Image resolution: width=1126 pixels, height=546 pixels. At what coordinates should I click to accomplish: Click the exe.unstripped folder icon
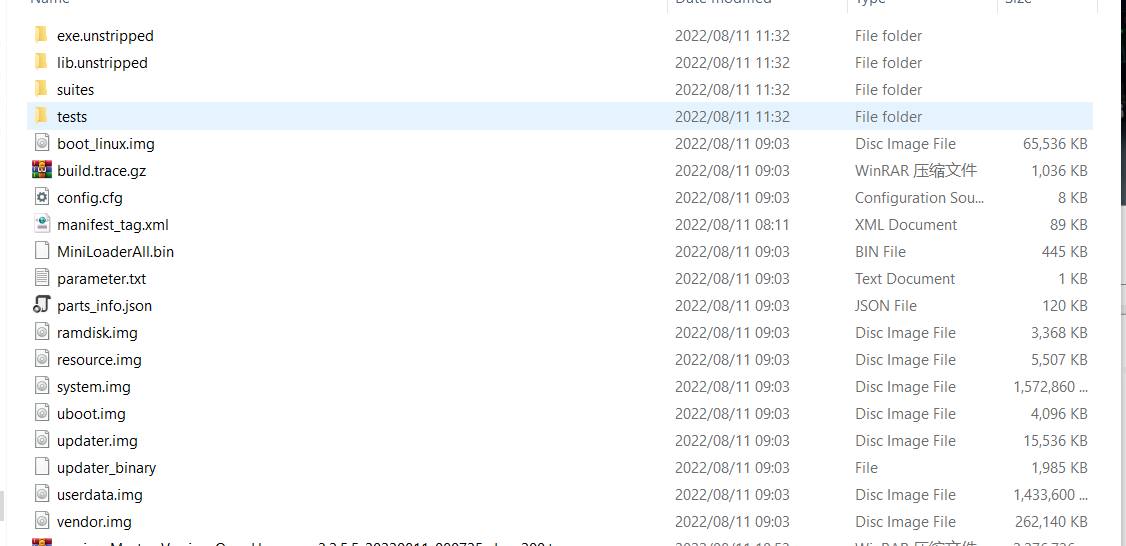(42, 34)
